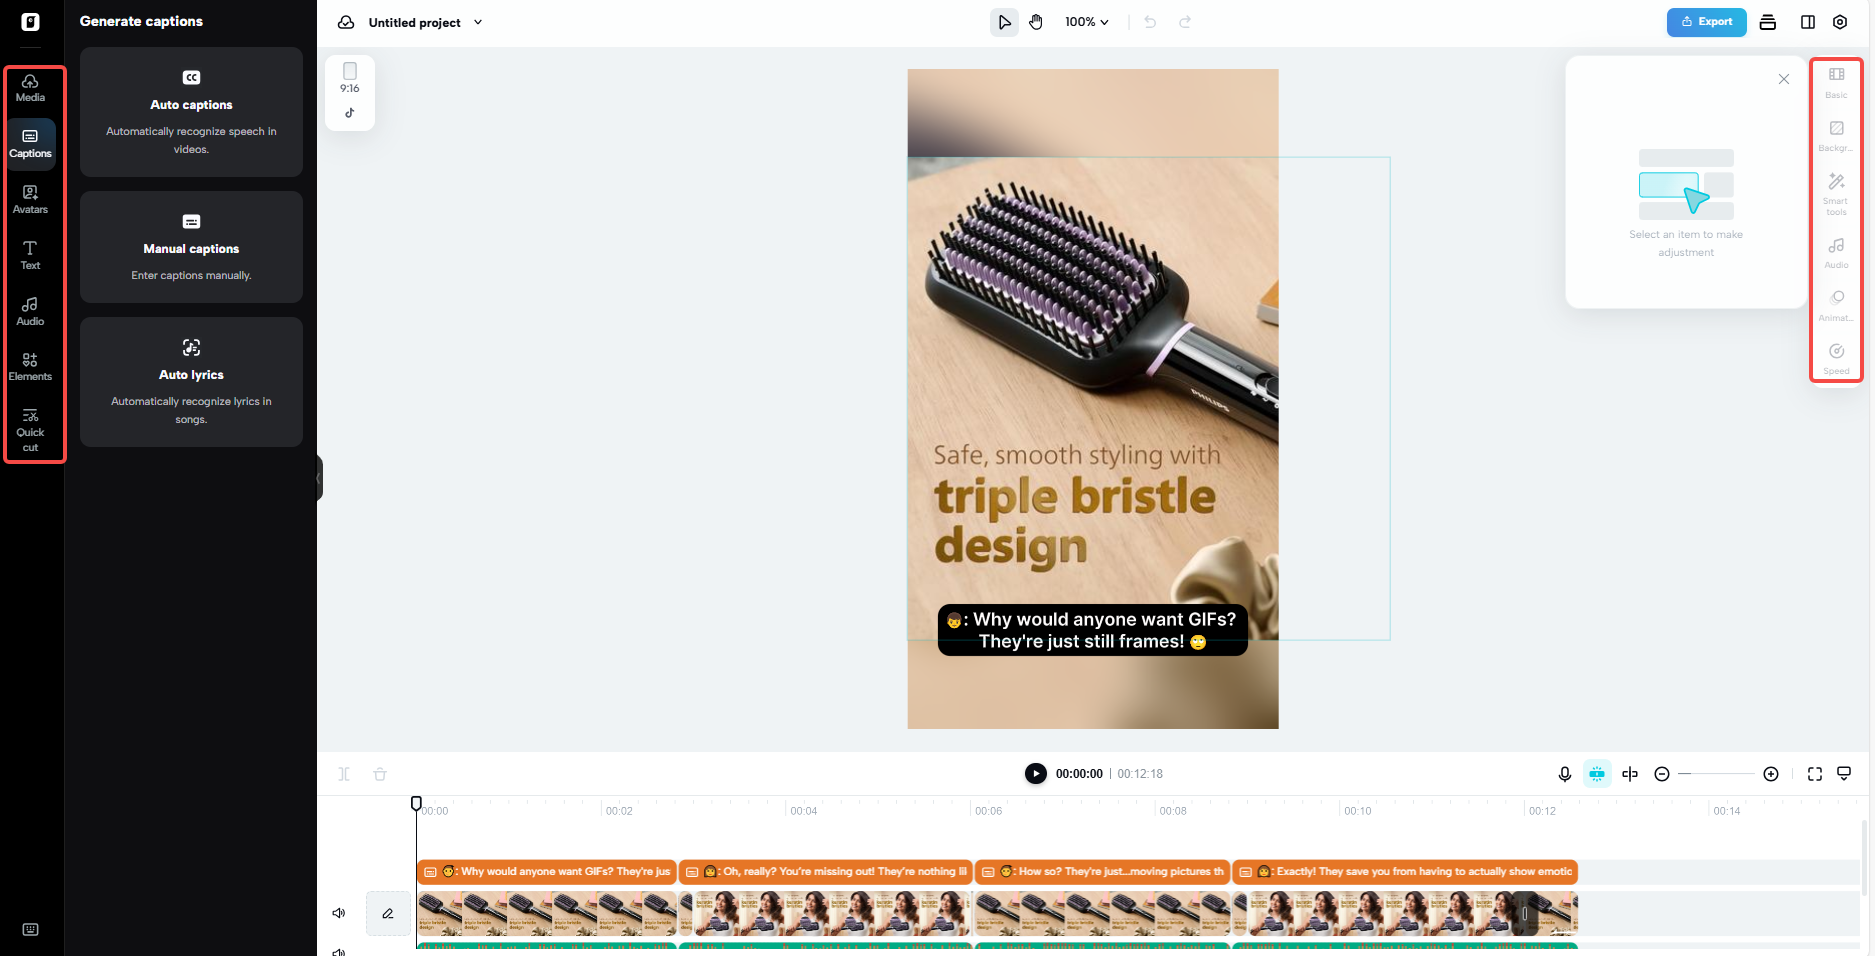The image size is (1875, 956).
Task: Select the caption overlay on canvas preview
Action: coord(1093,630)
